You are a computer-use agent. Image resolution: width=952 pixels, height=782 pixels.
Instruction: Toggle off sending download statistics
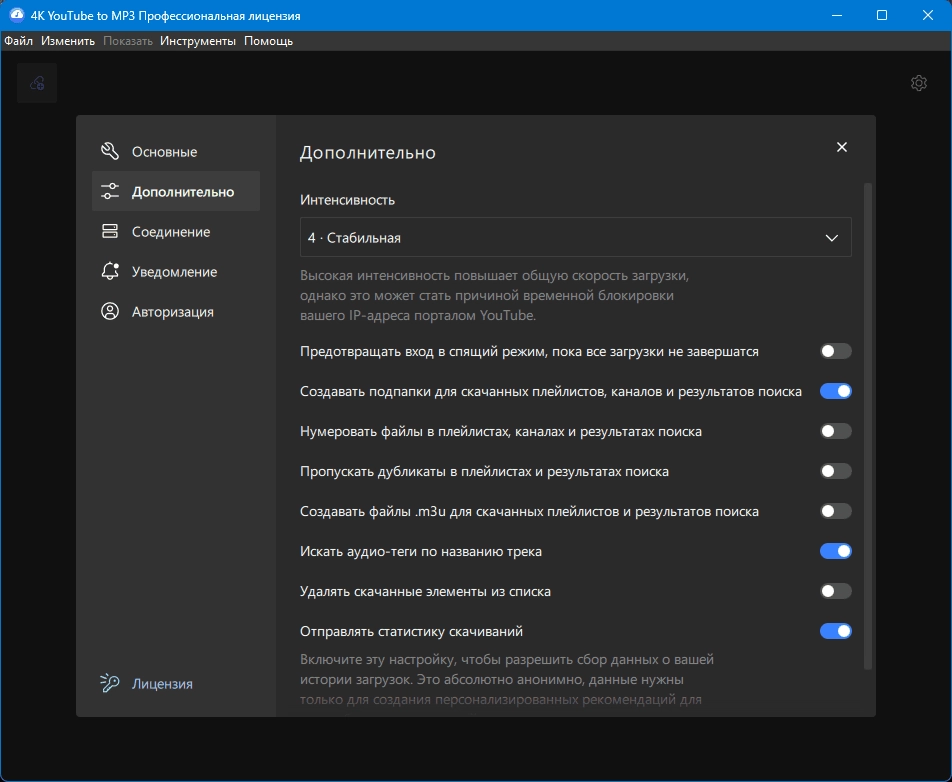pyautogui.click(x=835, y=631)
